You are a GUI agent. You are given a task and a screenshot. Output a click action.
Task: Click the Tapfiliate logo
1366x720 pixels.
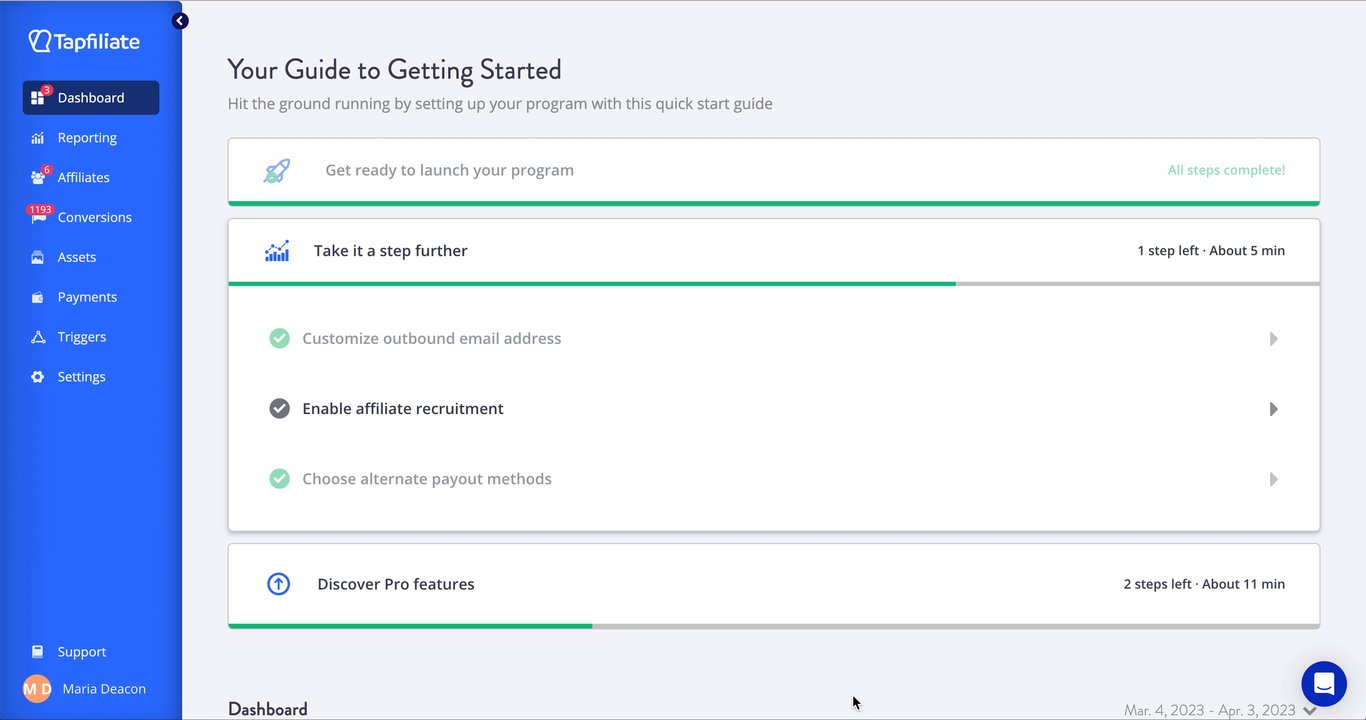pos(84,41)
